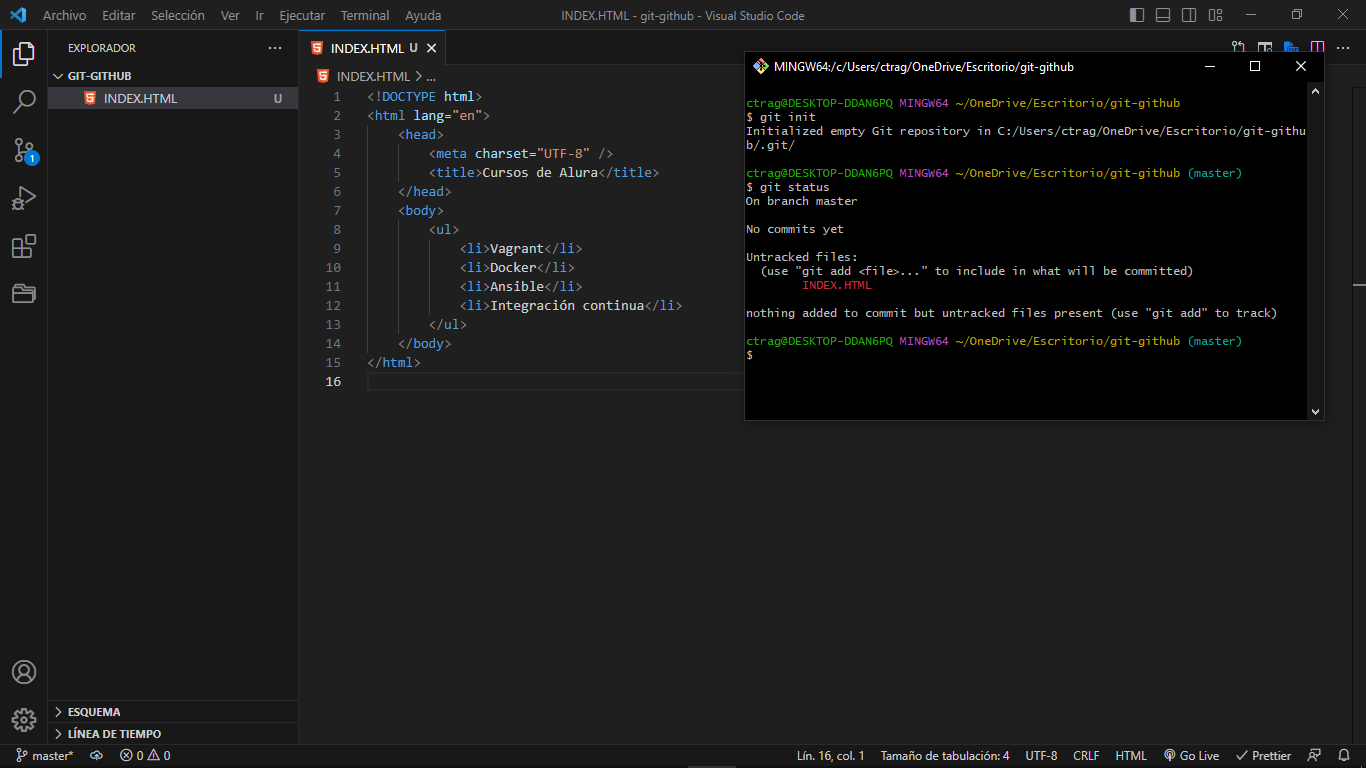
Task: Open editor more actions ellipsis
Action: pyautogui.click(x=1343, y=47)
